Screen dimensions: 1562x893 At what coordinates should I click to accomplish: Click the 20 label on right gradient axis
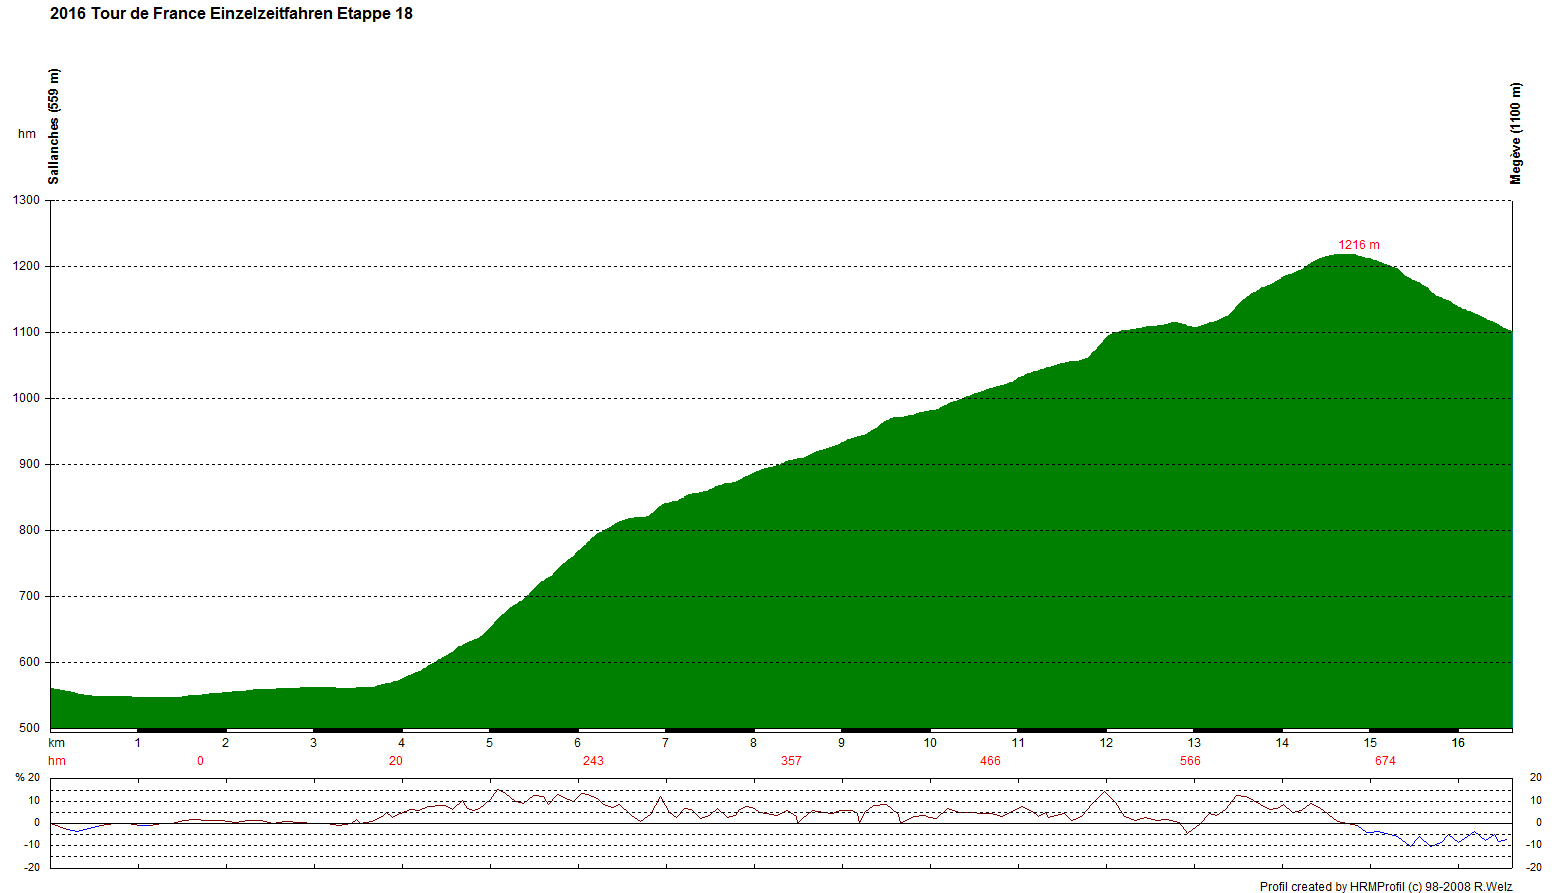pos(1536,778)
